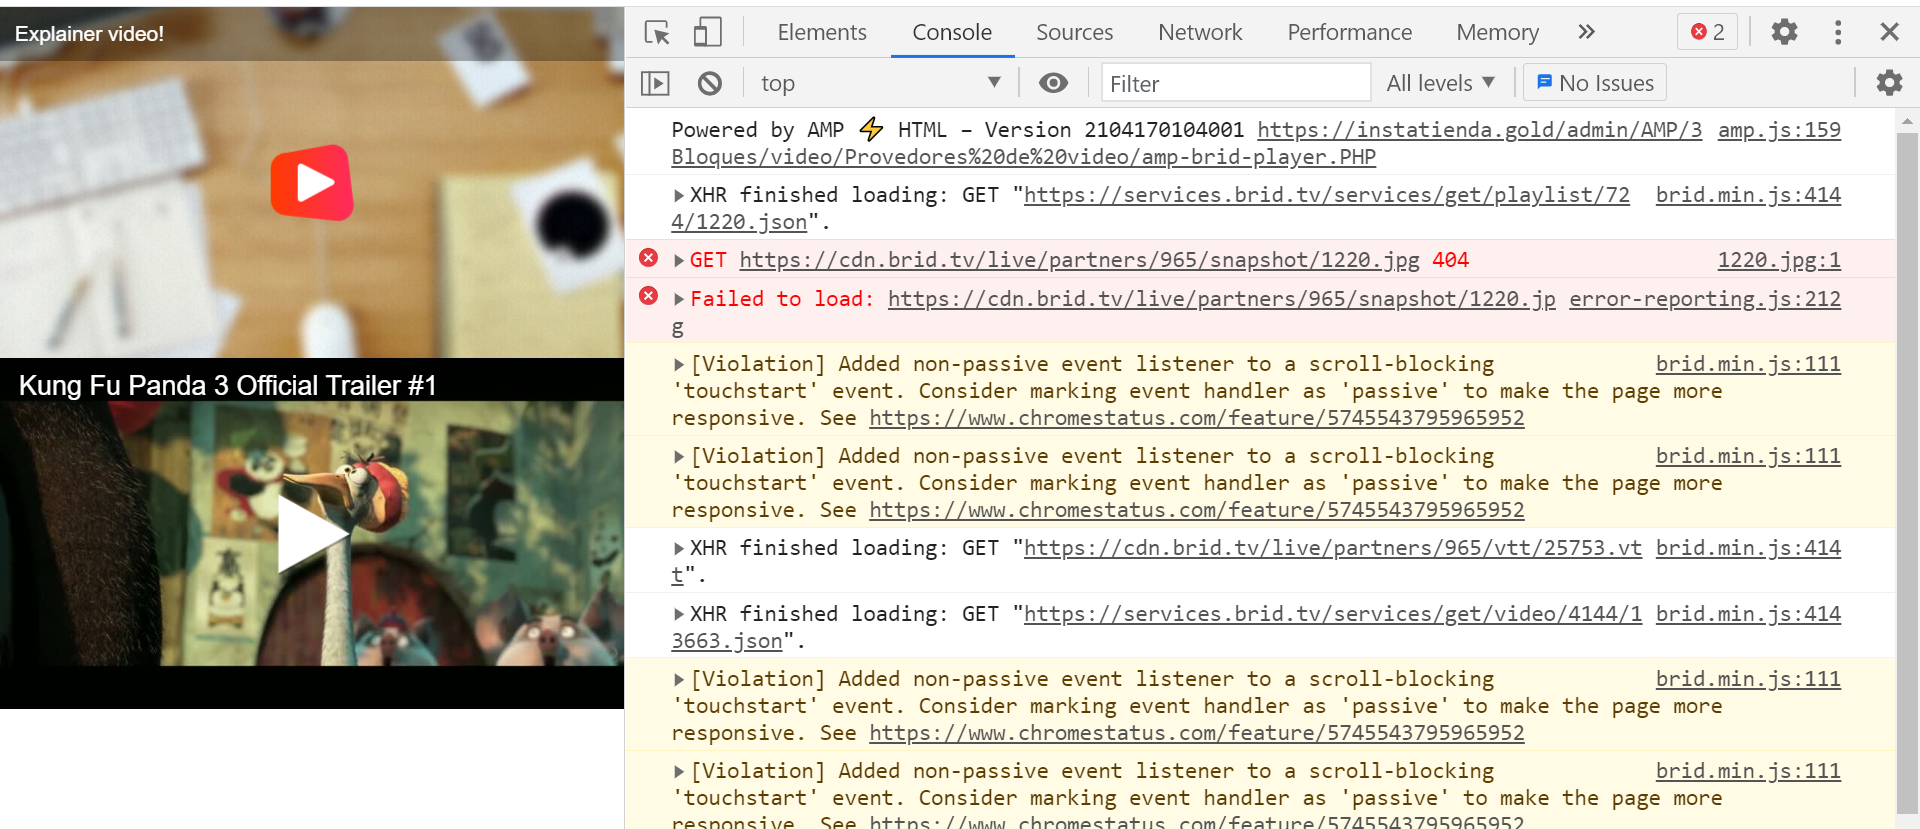This screenshot has height=829, width=1920.
Task: Open the JavaScript context 'top' dropdown
Action: point(880,83)
